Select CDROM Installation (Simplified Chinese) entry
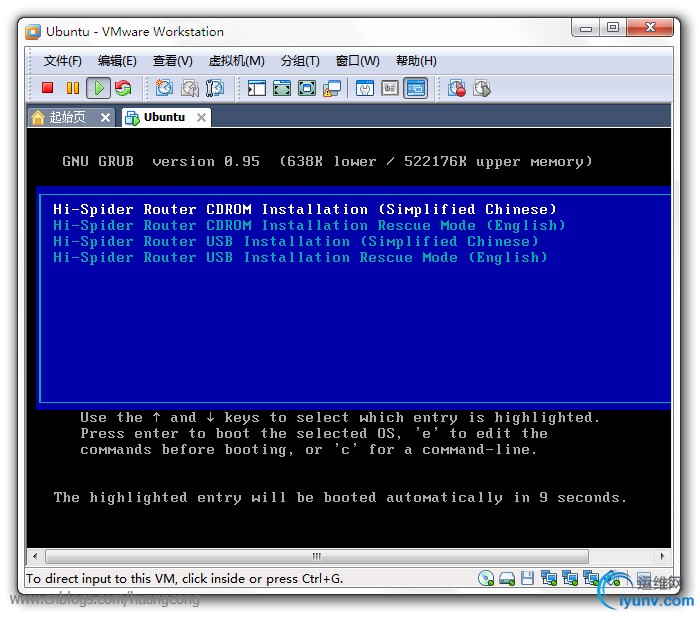Screen dimensions: 700x617 pos(304,209)
